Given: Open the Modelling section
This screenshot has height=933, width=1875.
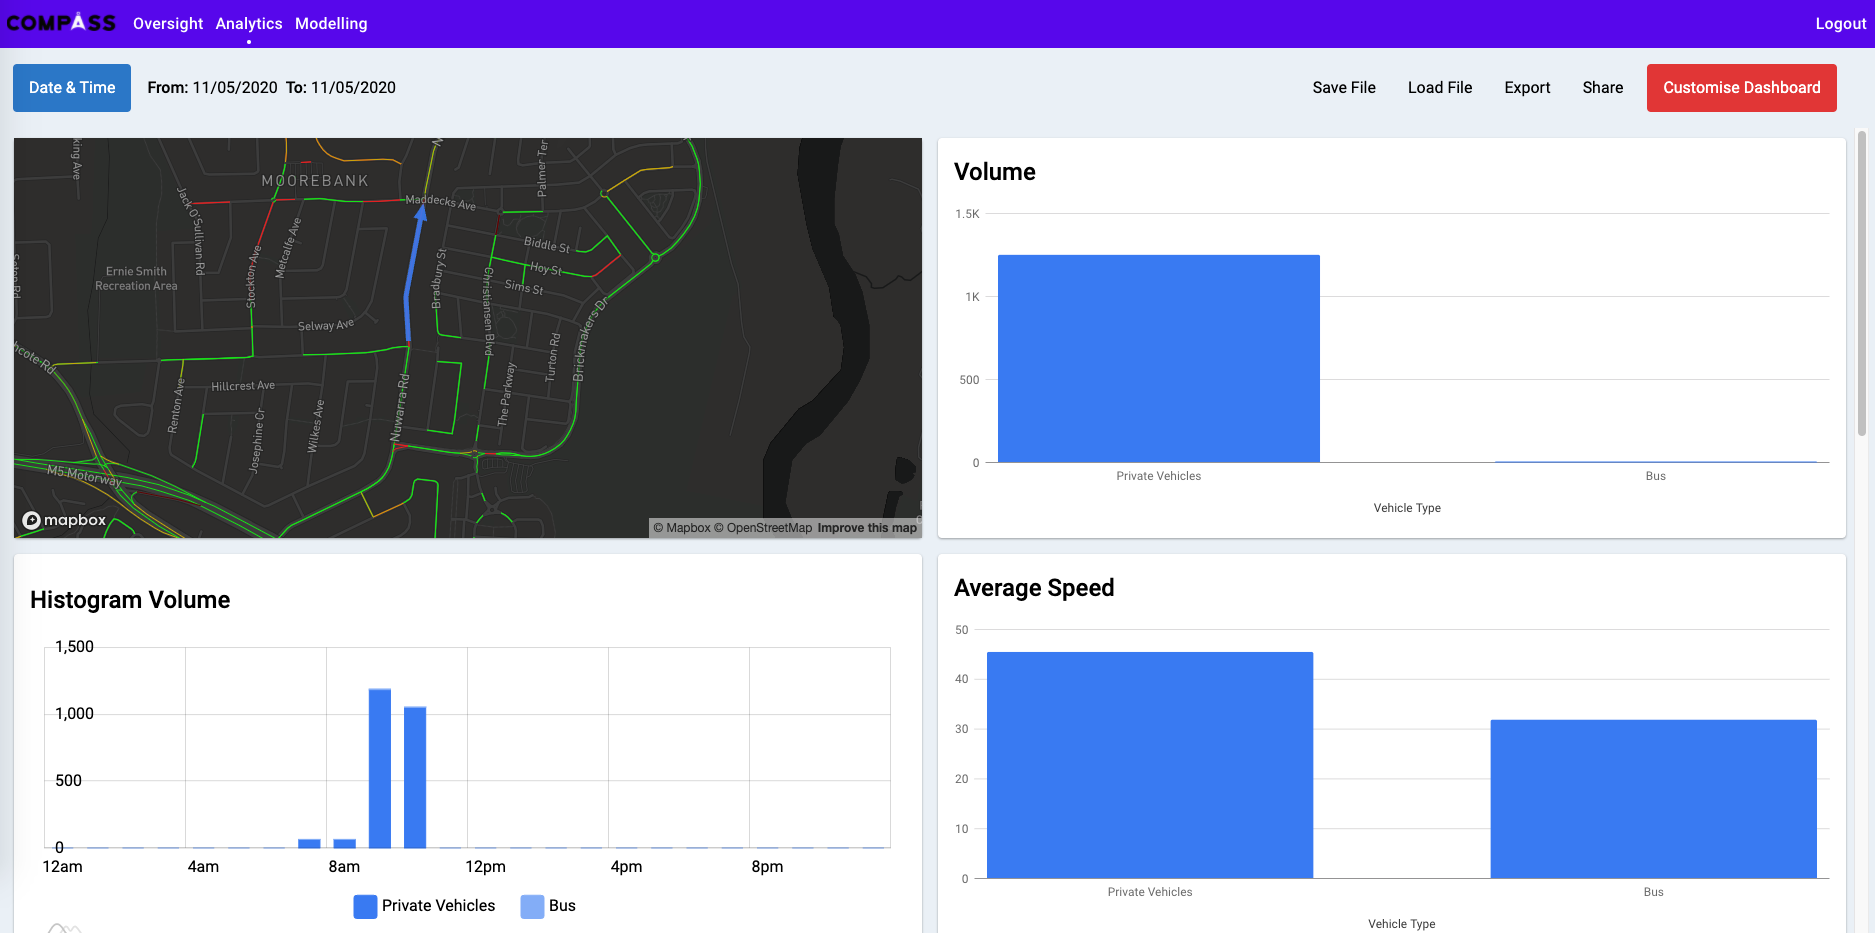Looking at the screenshot, I should tap(331, 23).
